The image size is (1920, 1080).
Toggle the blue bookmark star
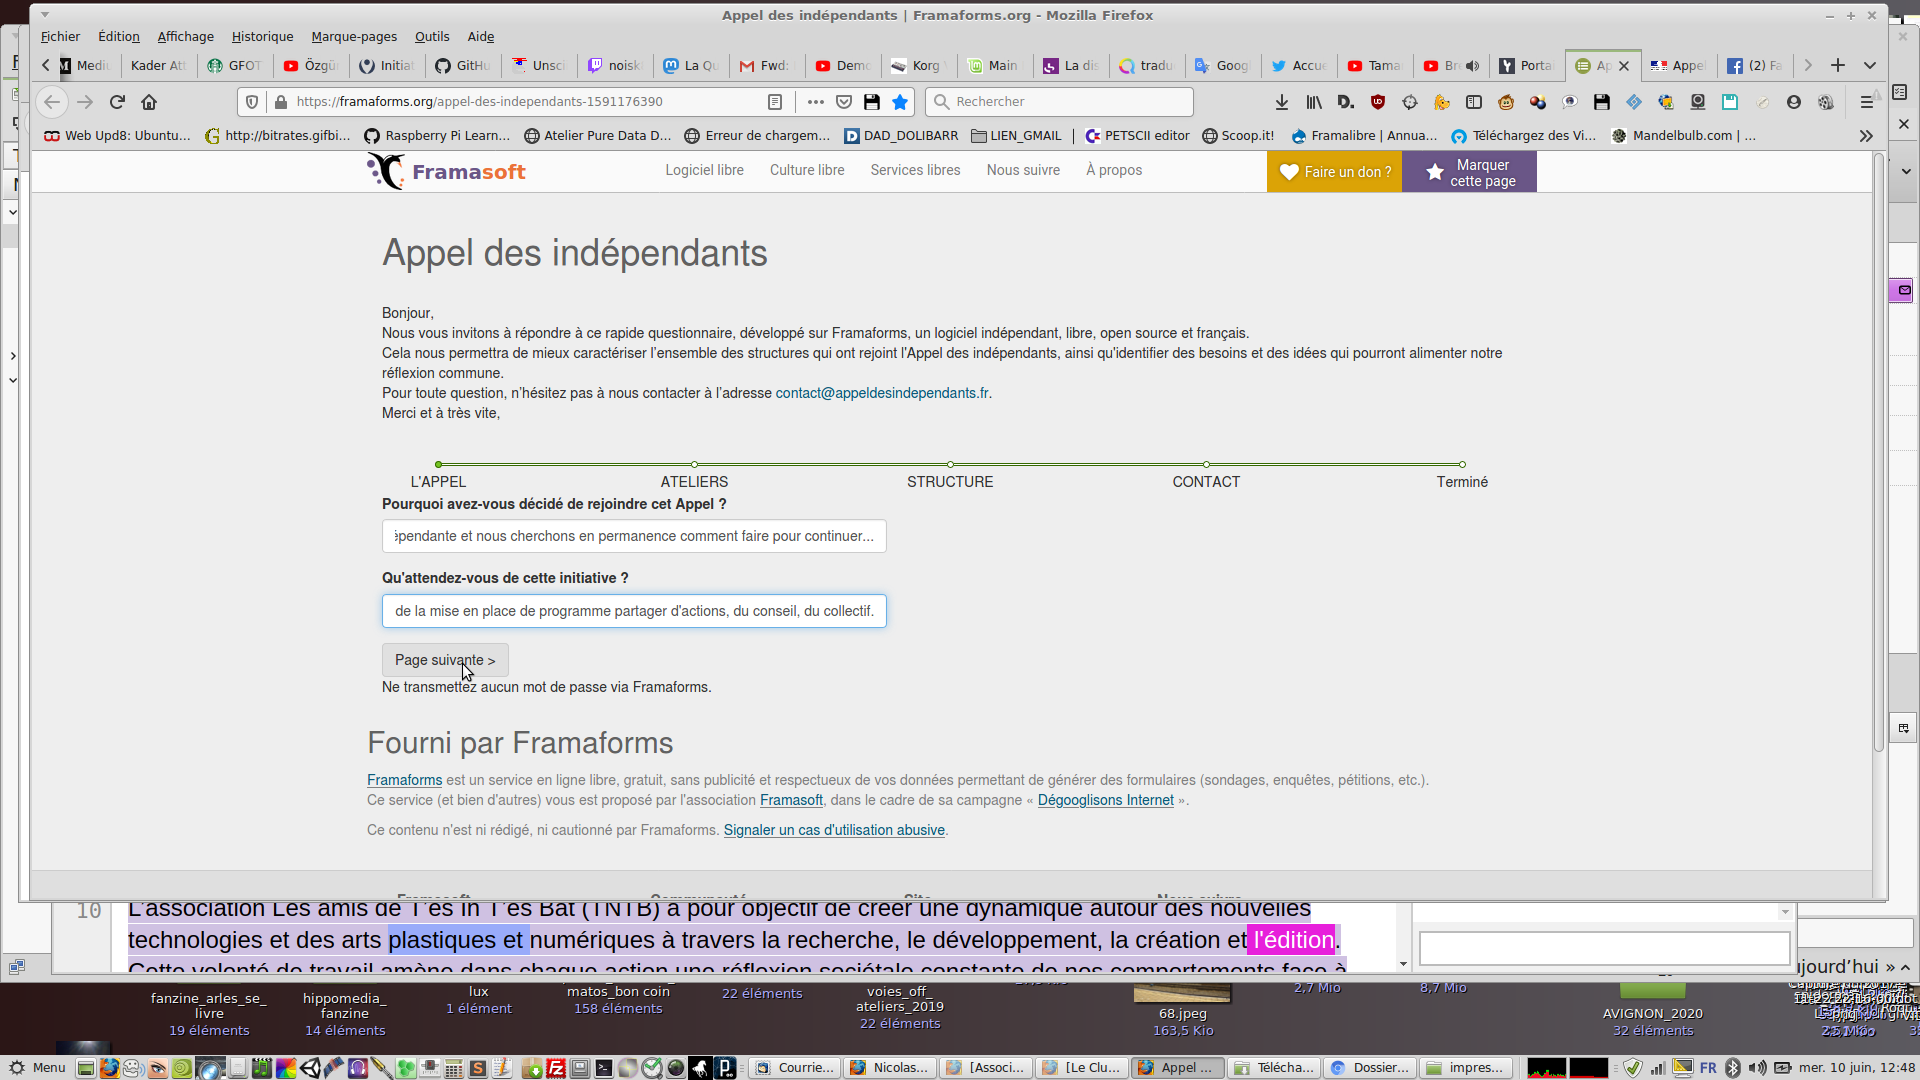click(x=900, y=102)
